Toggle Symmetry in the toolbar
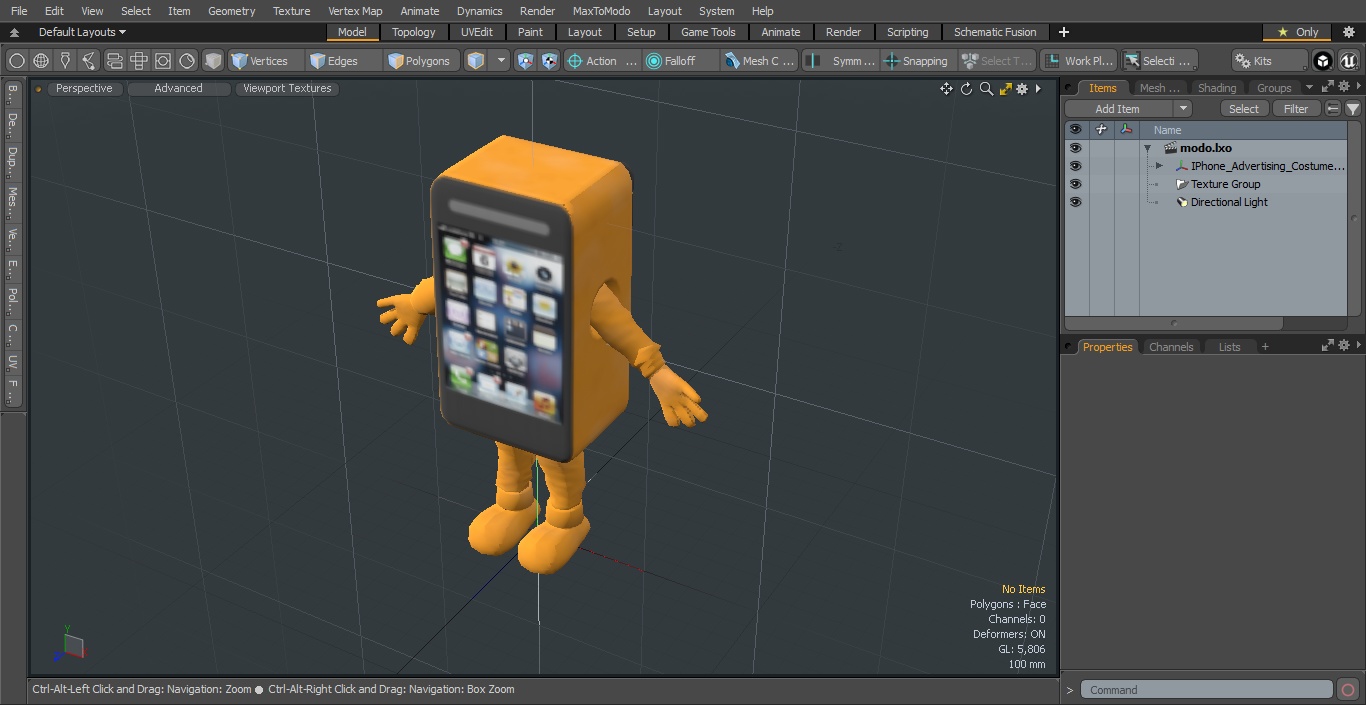This screenshot has width=1366, height=705. (842, 61)
